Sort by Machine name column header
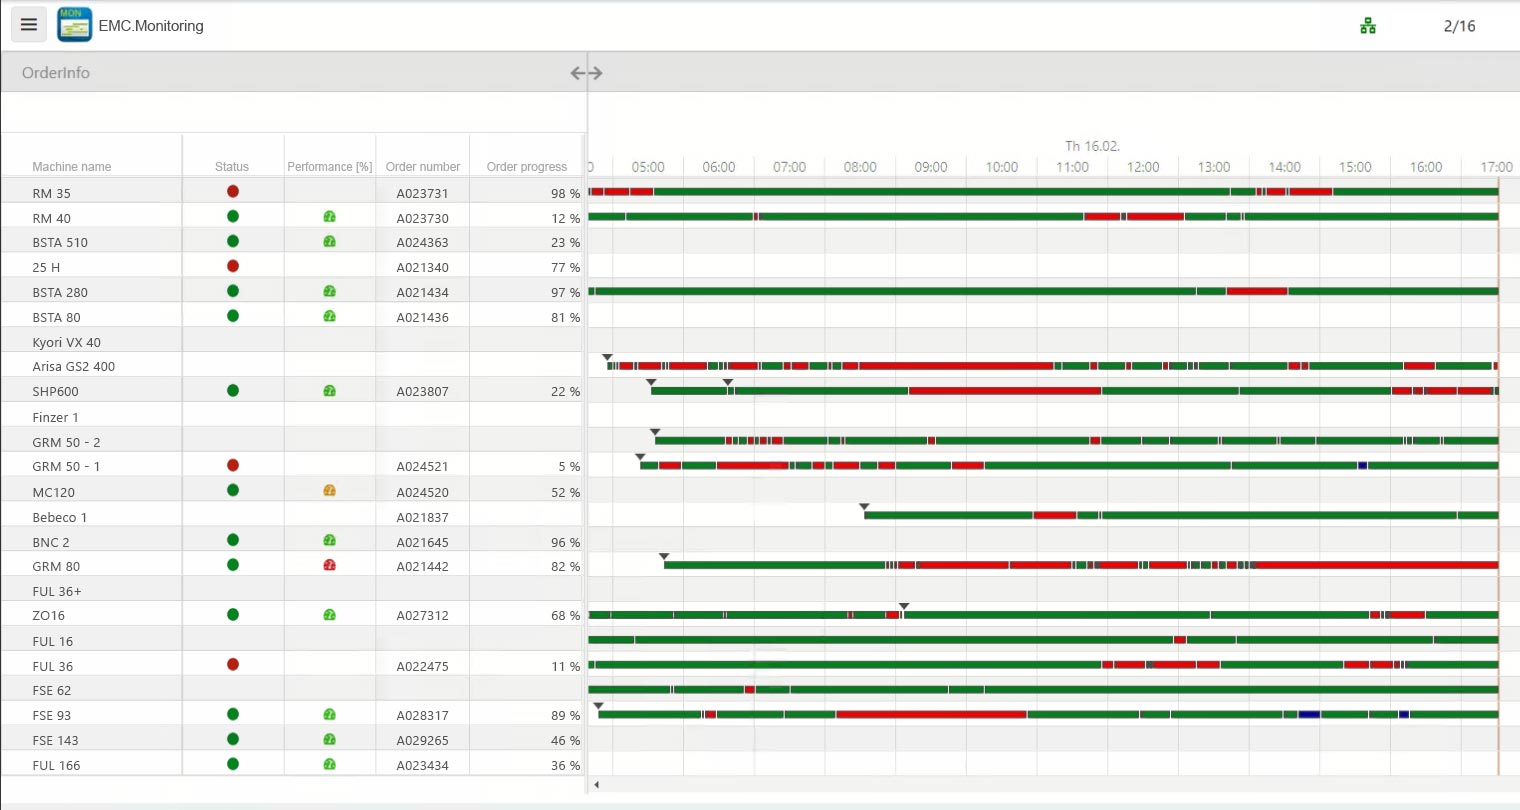This screenshot has width=1520, height=810. 72,167
